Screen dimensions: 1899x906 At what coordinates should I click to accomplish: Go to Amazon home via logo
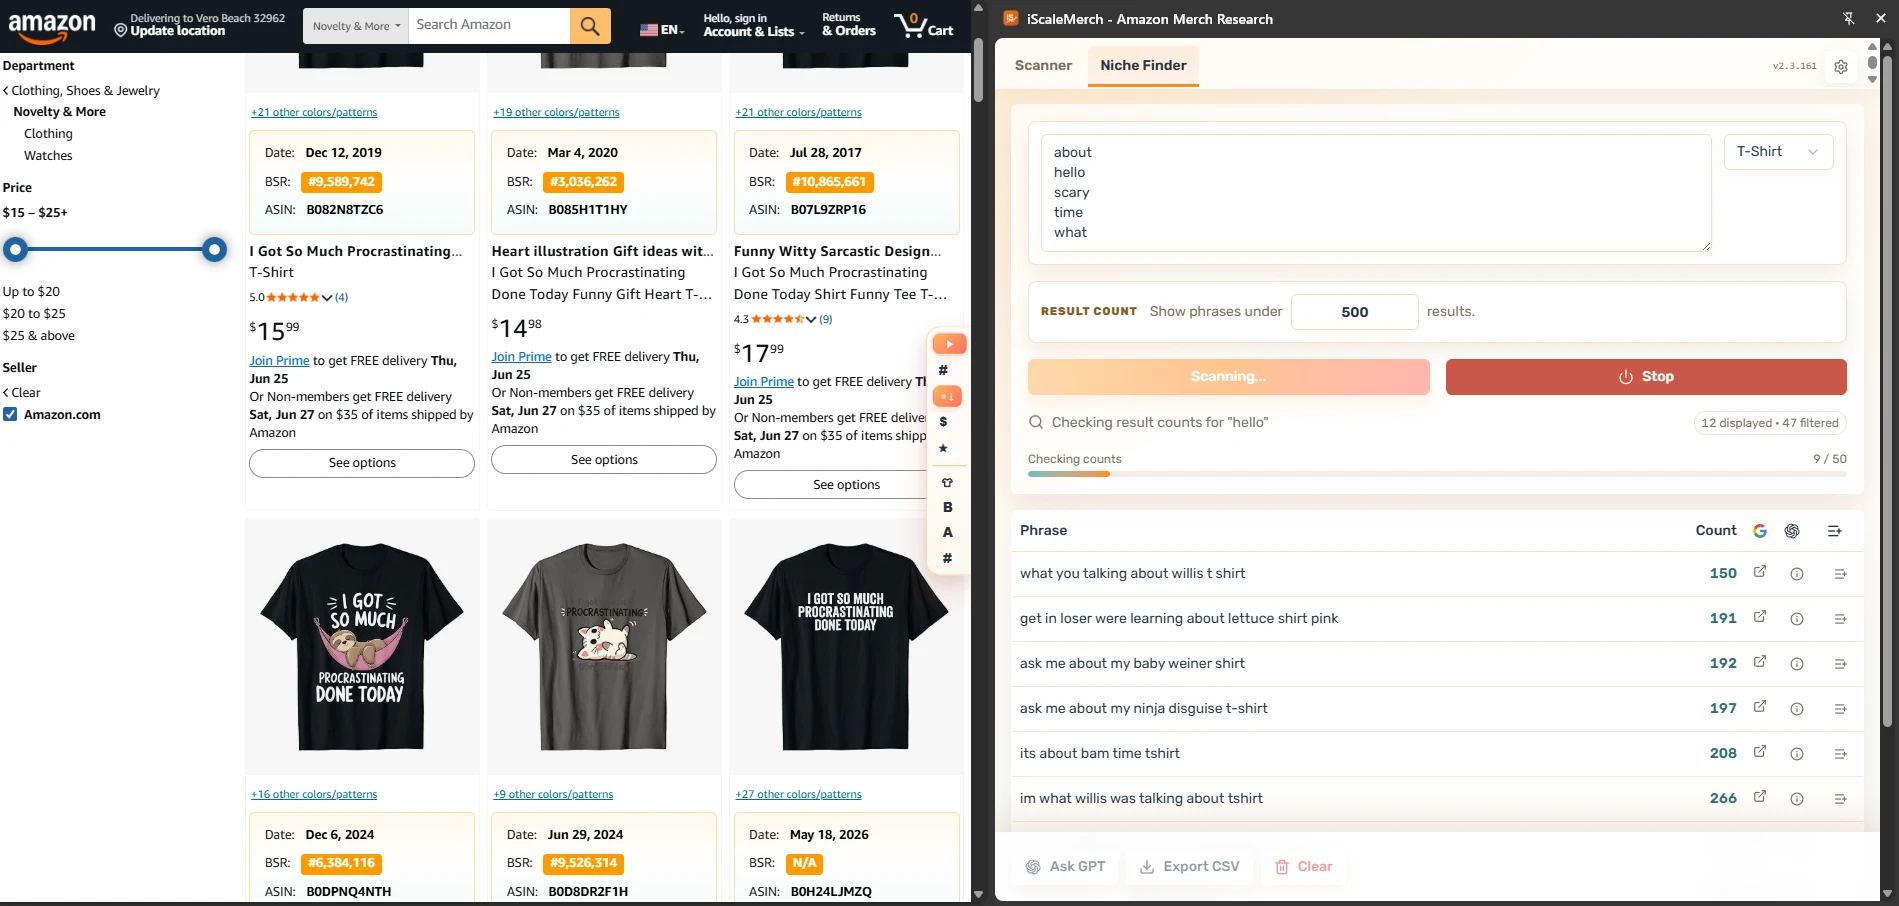point(52,28)
